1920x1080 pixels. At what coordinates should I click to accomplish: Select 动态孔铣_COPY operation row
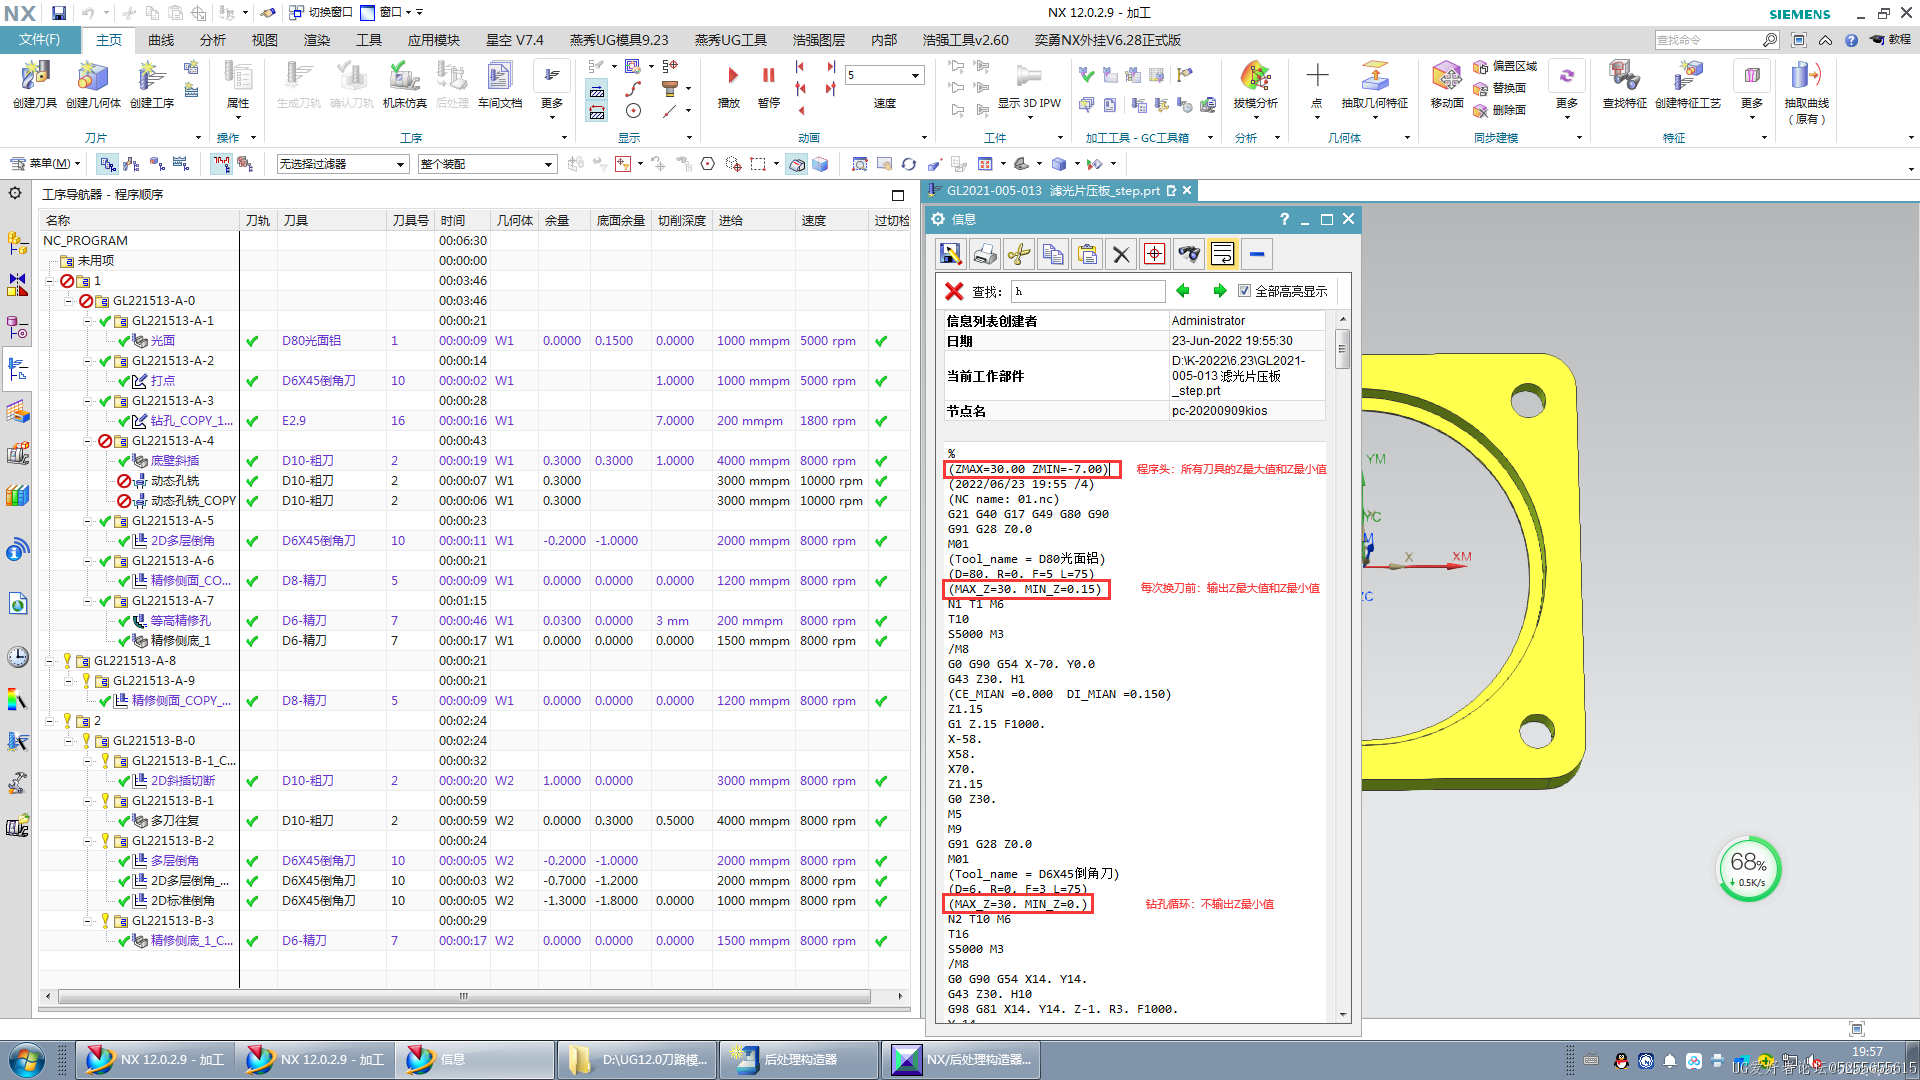pos(193,501)
